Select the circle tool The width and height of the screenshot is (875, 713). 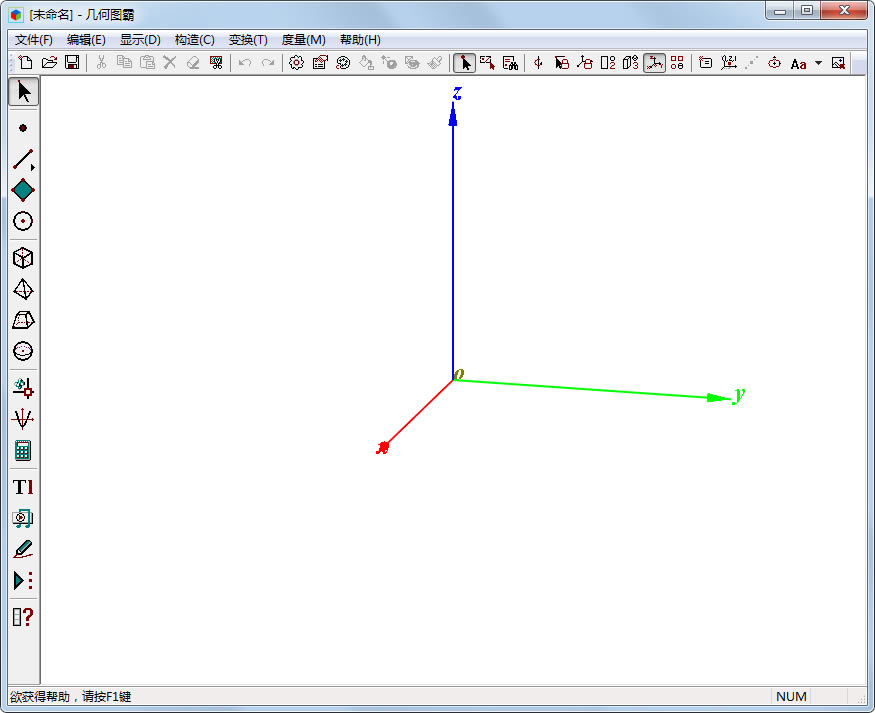pyautogui.click(x=23, y=221)
